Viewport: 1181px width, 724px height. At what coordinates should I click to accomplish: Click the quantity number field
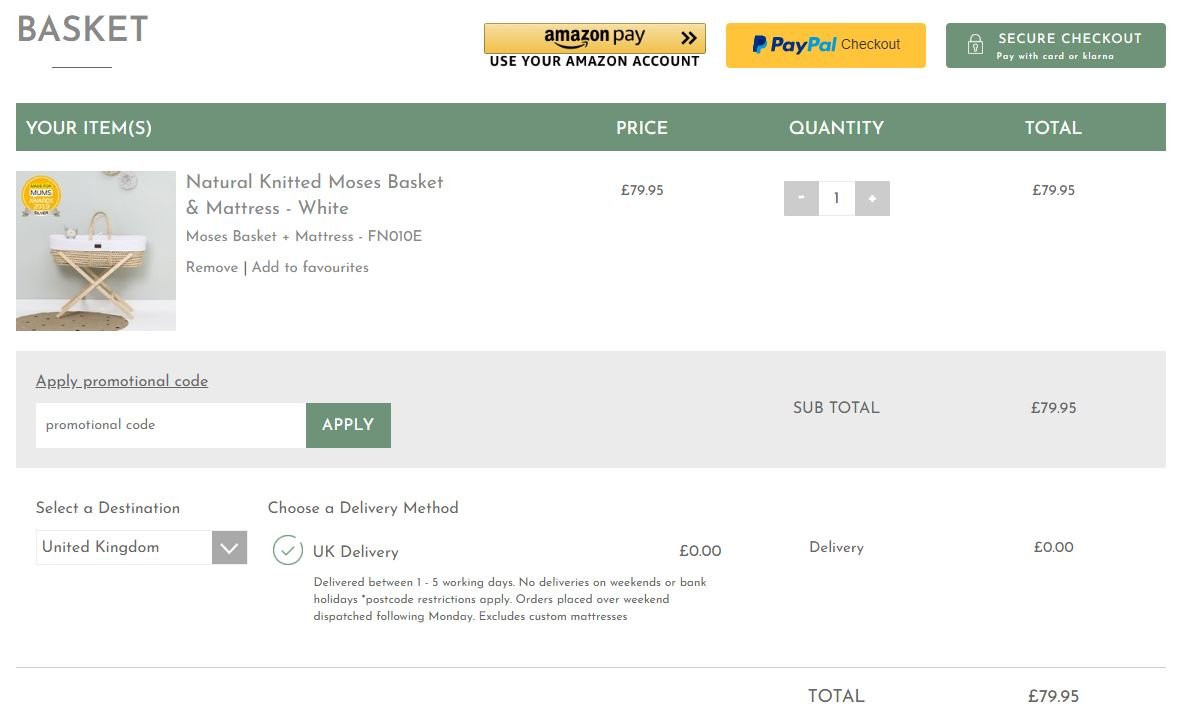click(x=837, y=198)
